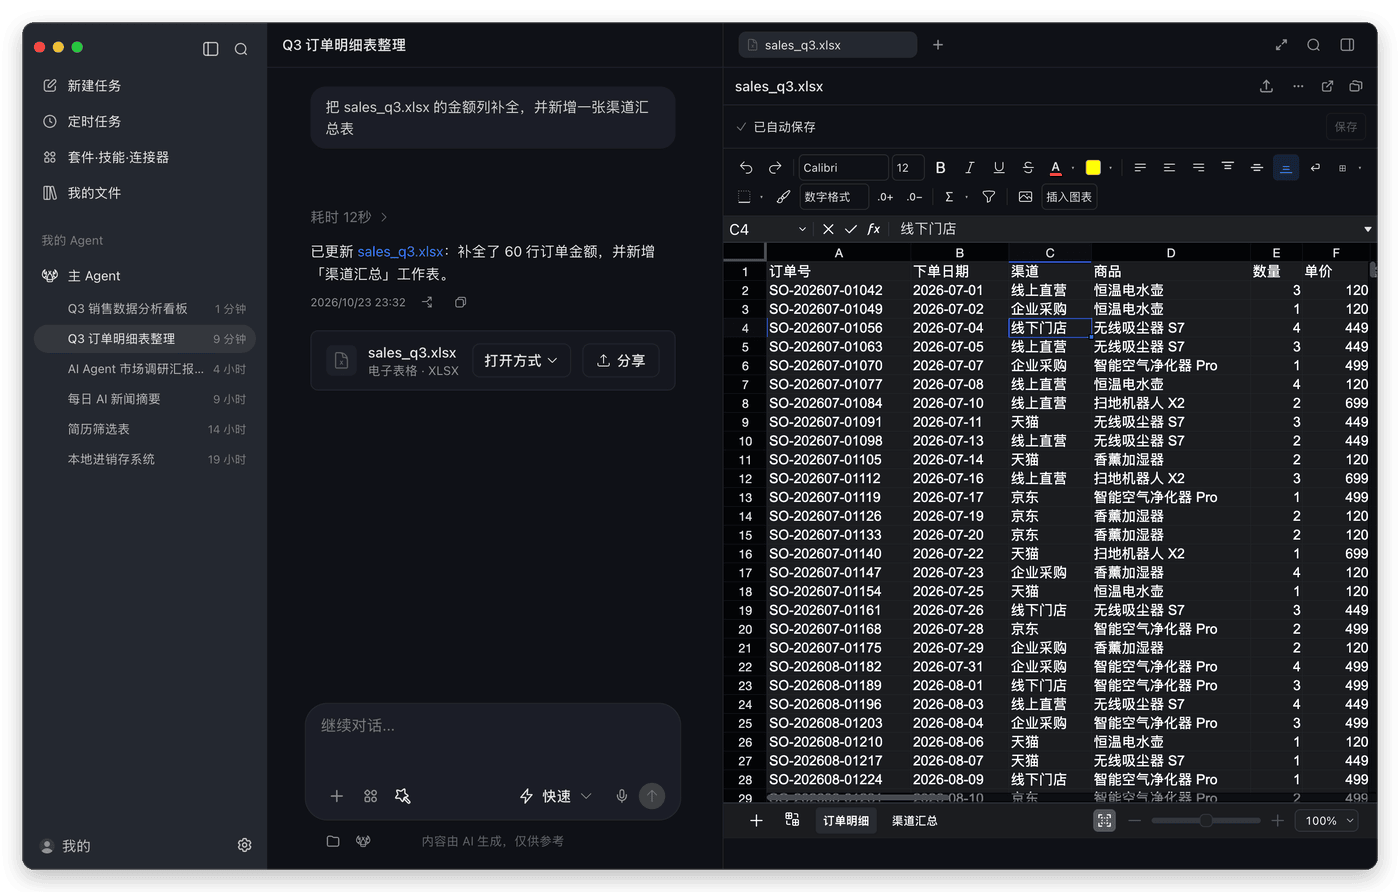The width and height of the screenshot is (1400, 892).
Task: Toggle strikethrough formatting
Action: [x=1027, y=168]
